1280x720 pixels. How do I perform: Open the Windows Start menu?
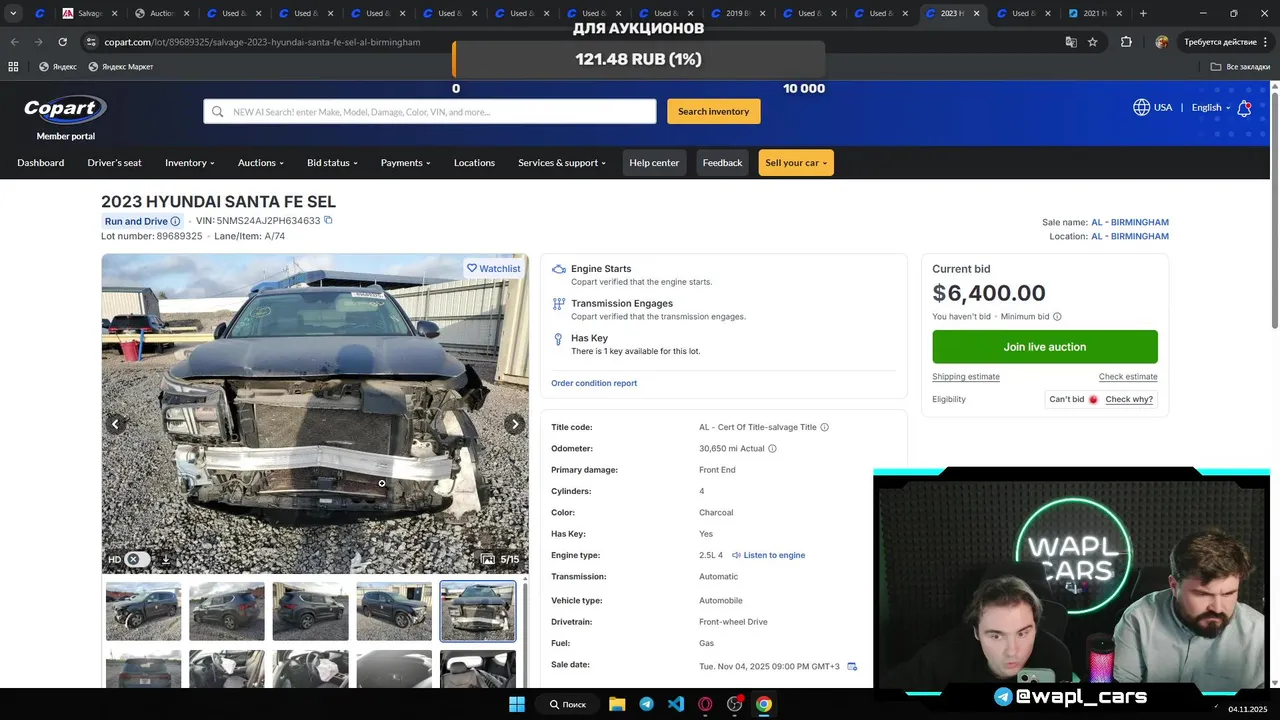[x=517, y=704]
